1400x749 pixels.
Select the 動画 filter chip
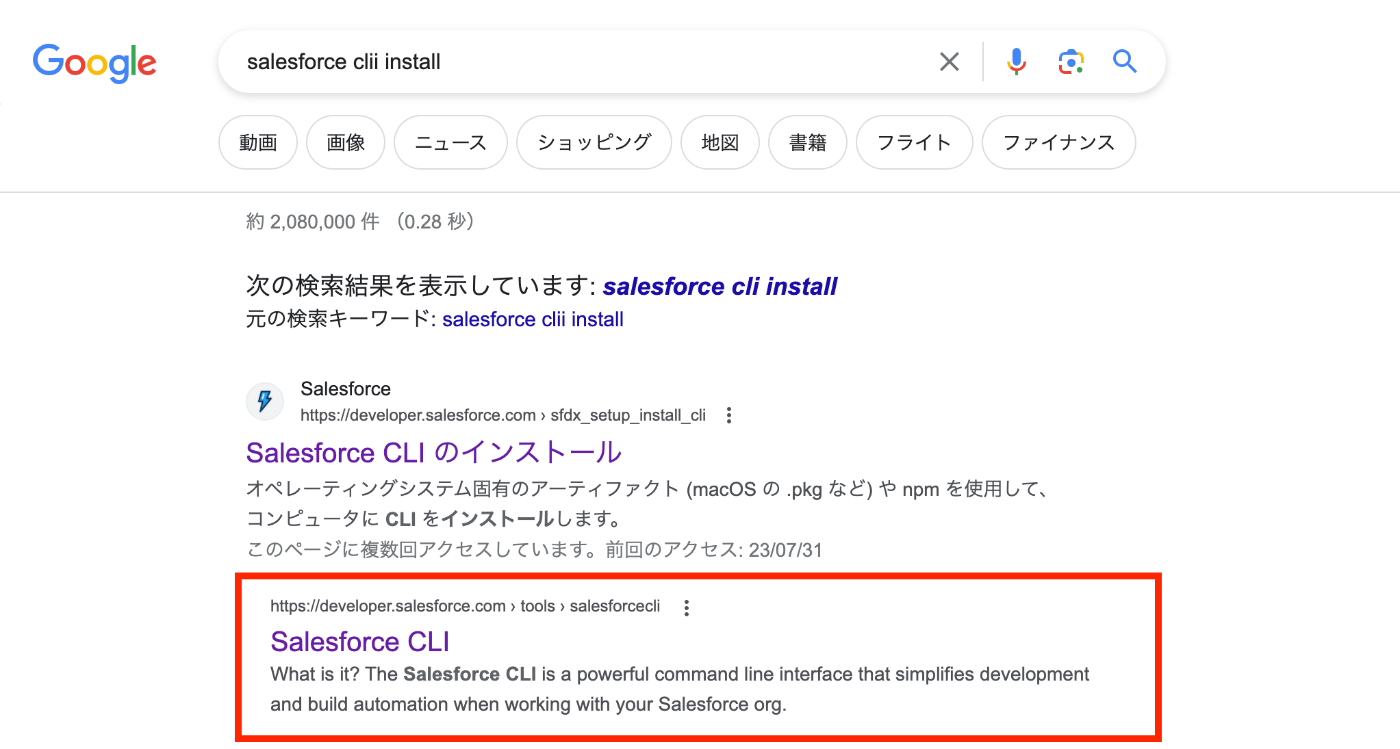(x=258, y=143)
